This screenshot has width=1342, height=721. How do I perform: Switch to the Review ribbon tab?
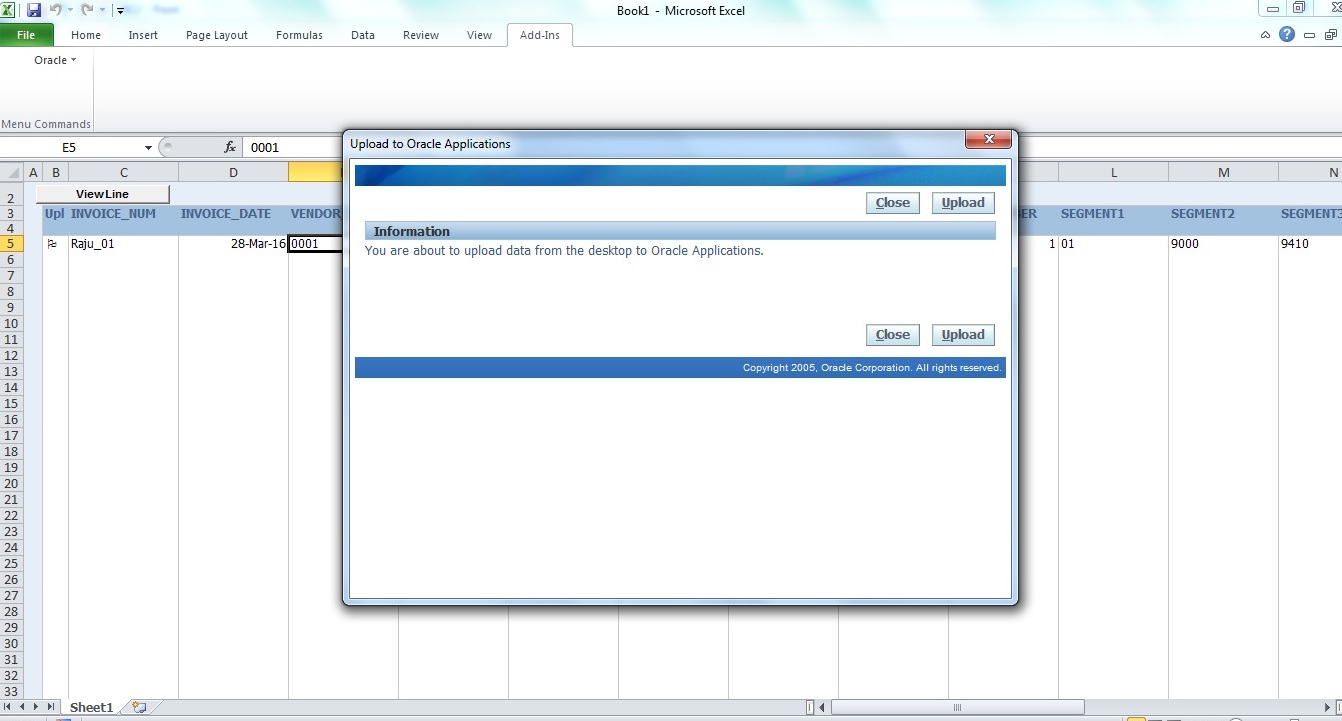point(421,35)
